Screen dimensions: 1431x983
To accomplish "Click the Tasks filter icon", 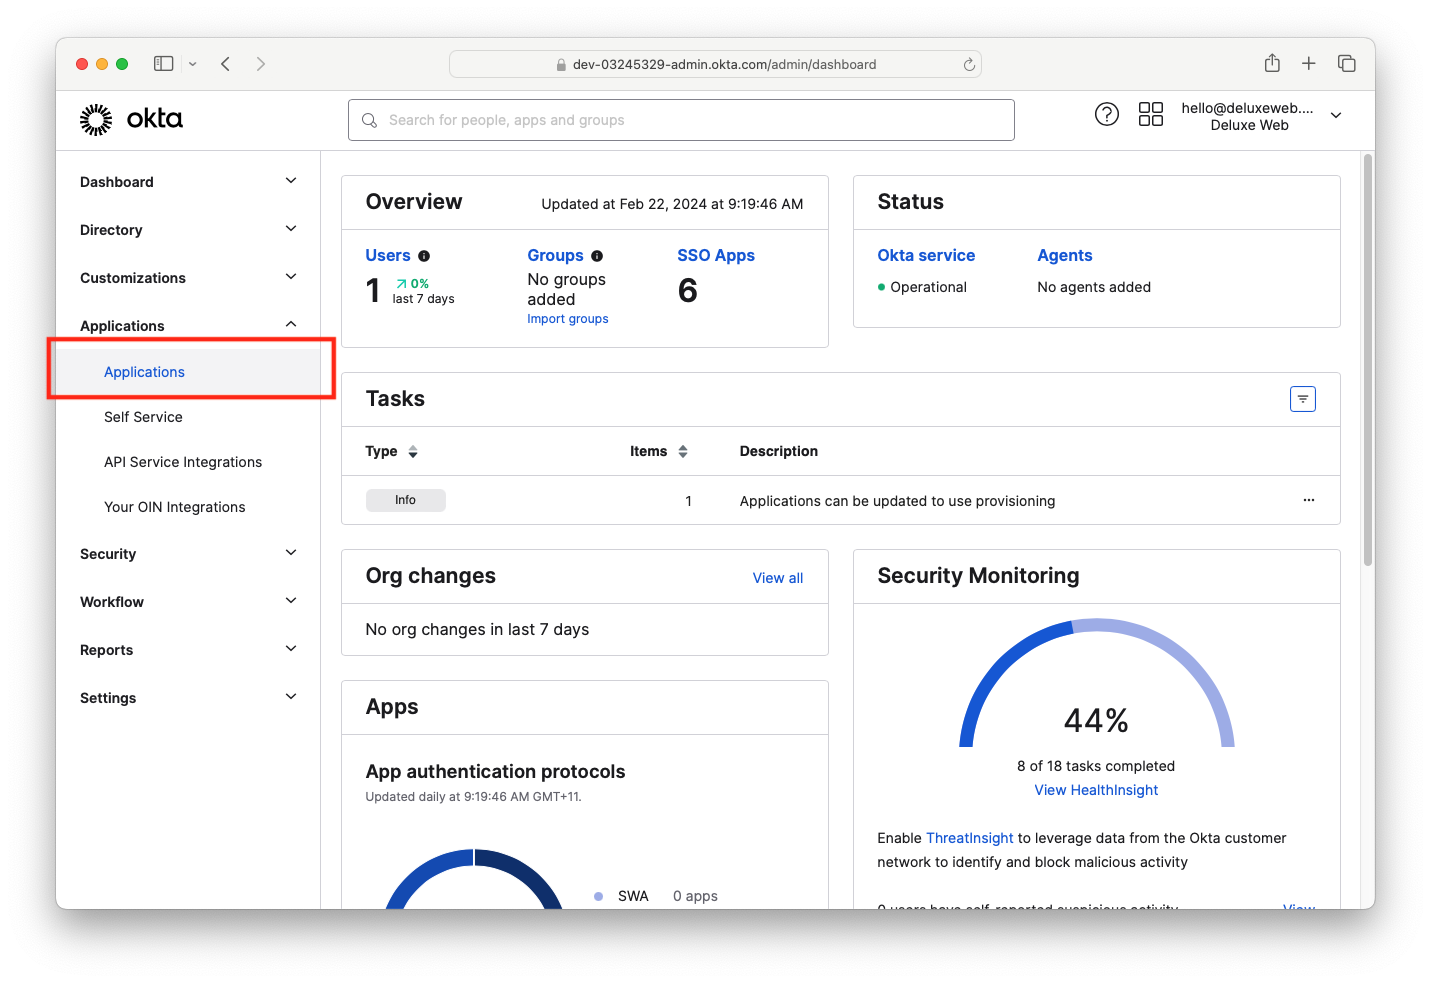I will (1302, 399).
